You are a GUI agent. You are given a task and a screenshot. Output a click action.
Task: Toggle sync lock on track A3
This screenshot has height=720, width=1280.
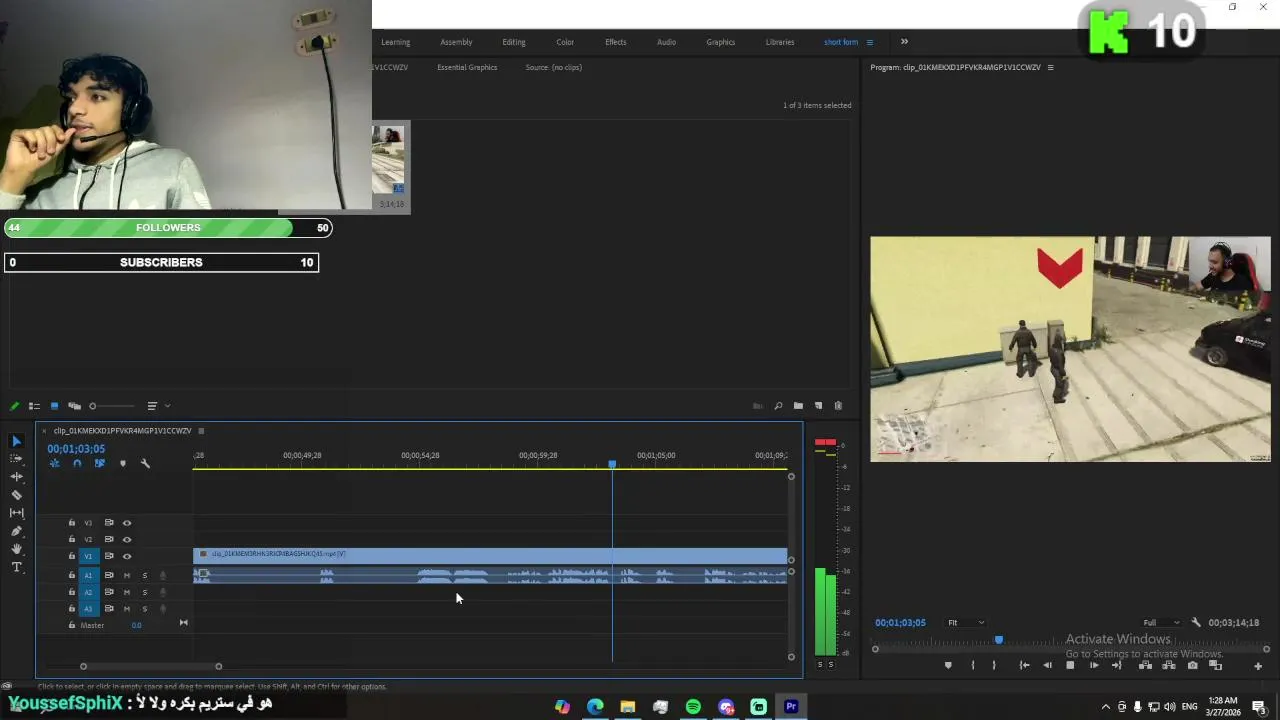109,608
